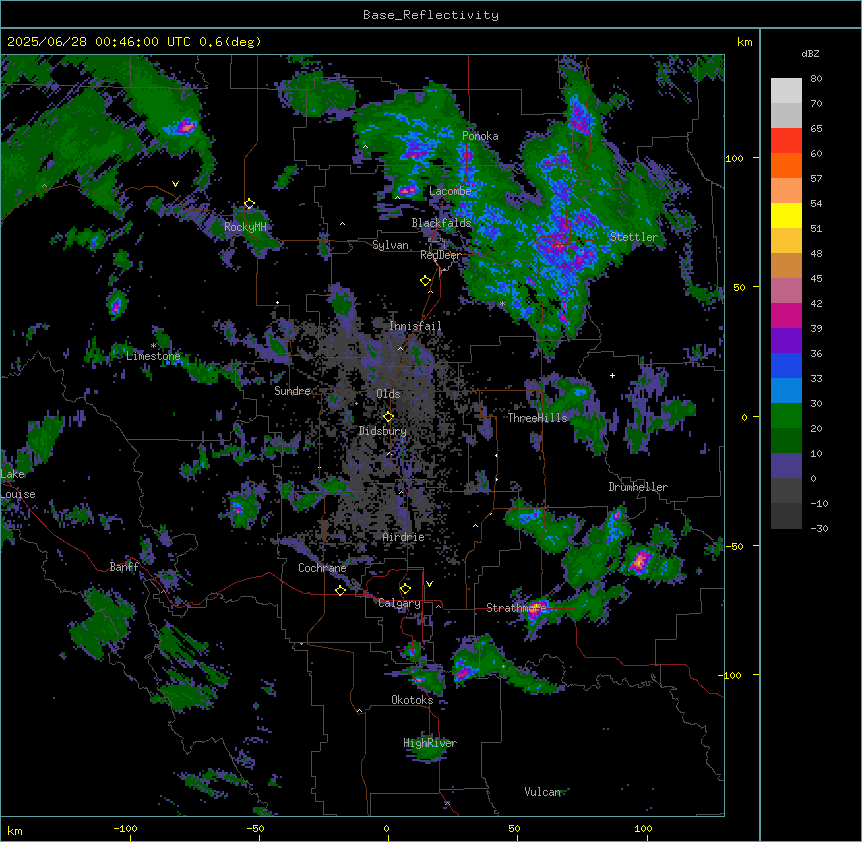Click the Lacombe city label
Image resolution: width=862 pixels, height=842 pixels.
click(450, 191)
